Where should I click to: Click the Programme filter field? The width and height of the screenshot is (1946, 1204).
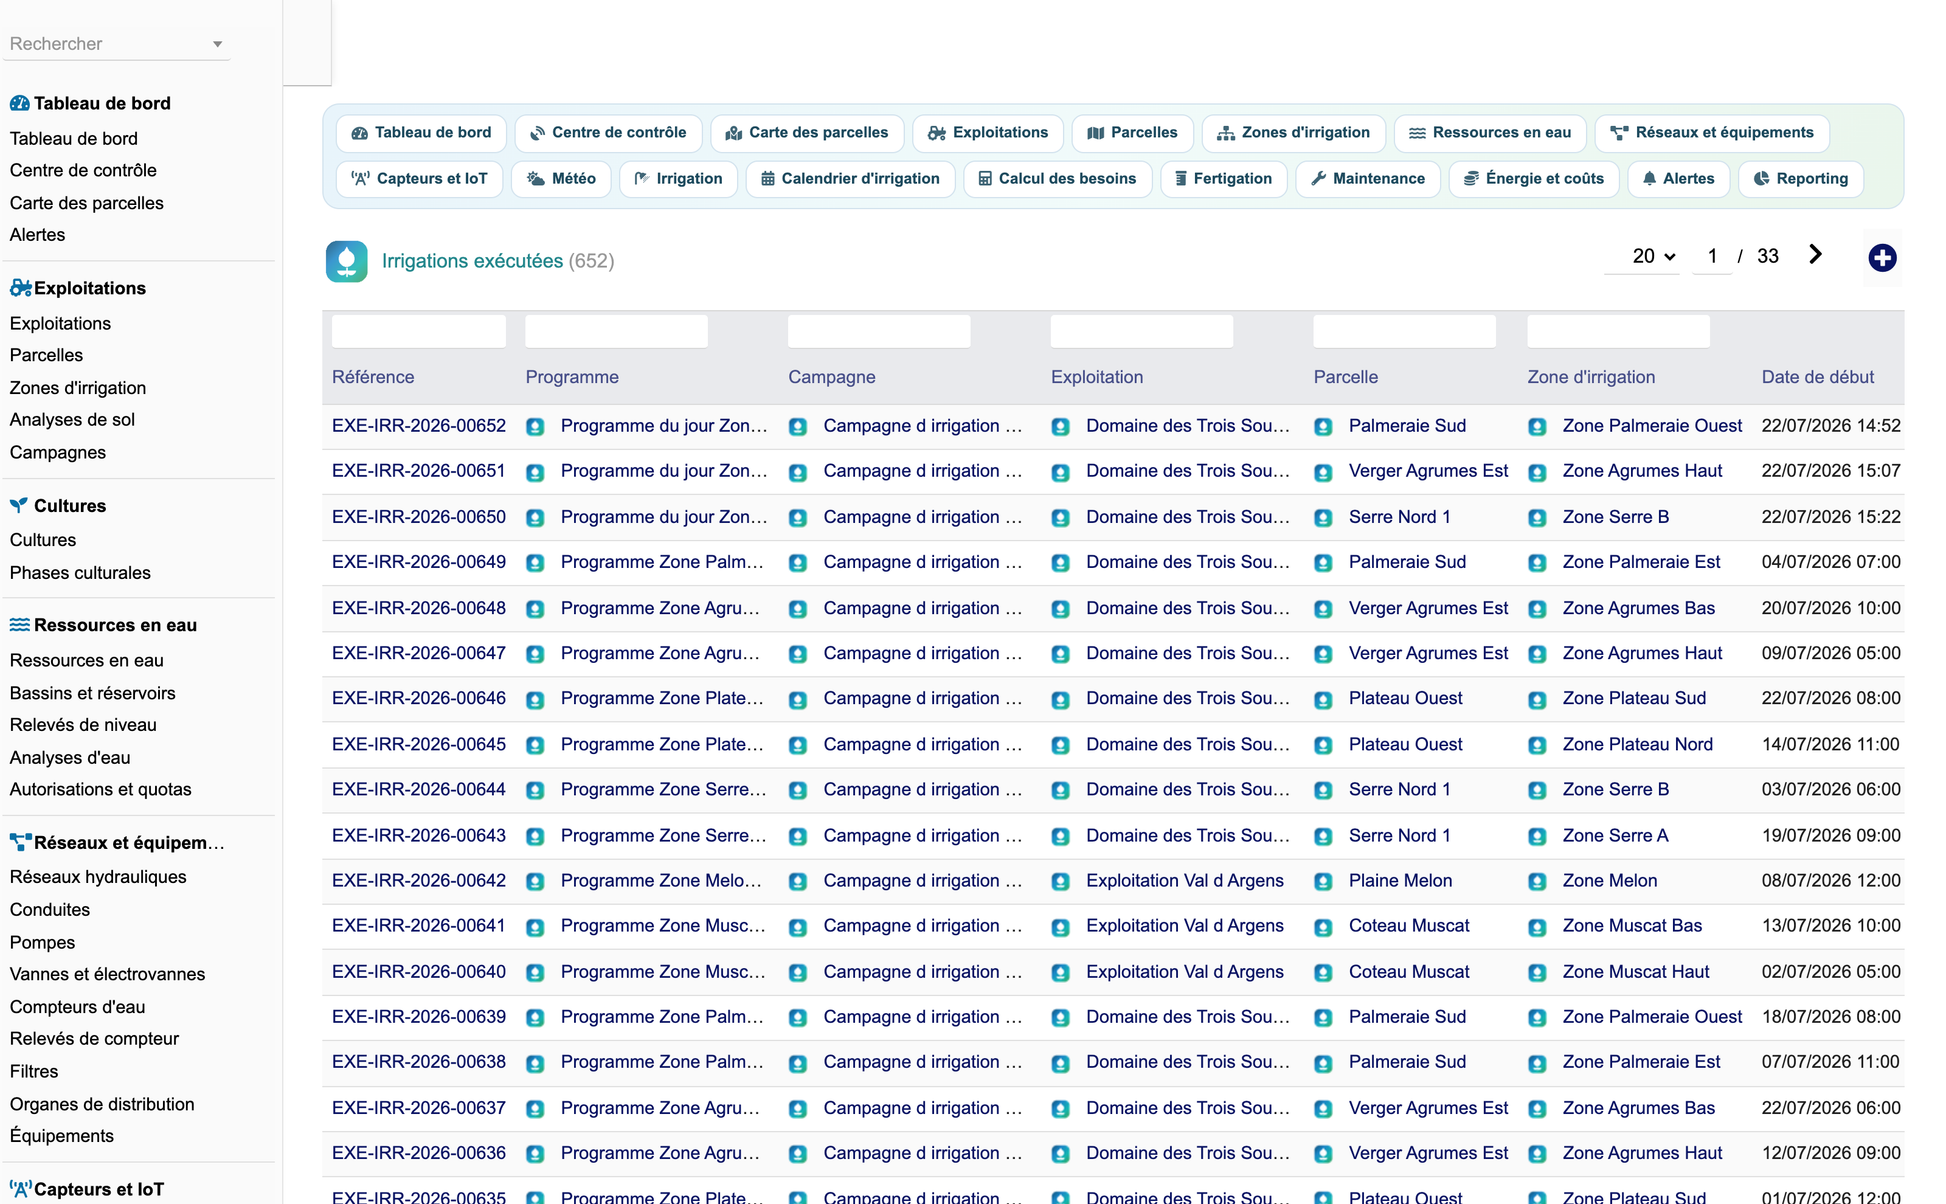click(617, 331)
